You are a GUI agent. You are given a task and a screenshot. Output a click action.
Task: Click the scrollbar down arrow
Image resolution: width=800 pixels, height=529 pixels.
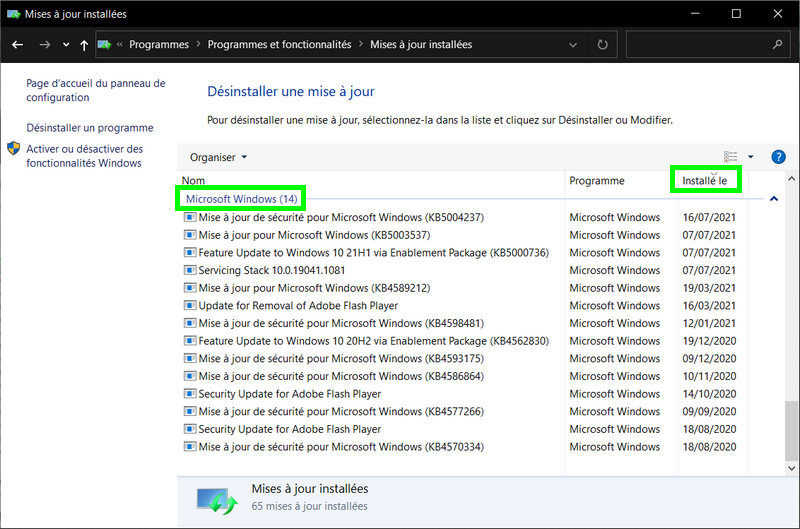791,468
